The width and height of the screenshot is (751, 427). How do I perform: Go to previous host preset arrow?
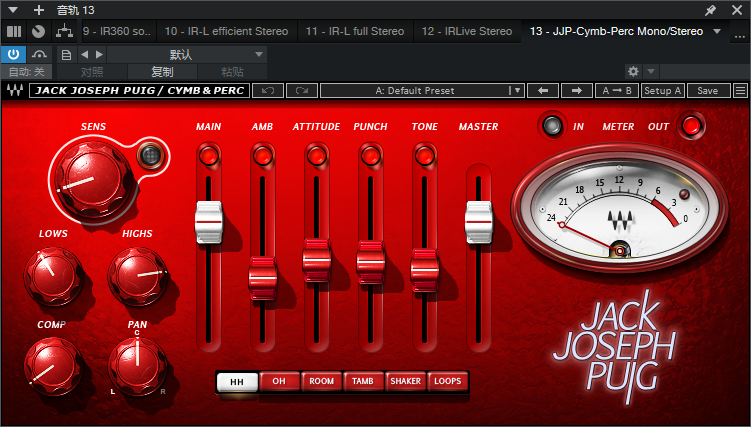tap(84, 55)
